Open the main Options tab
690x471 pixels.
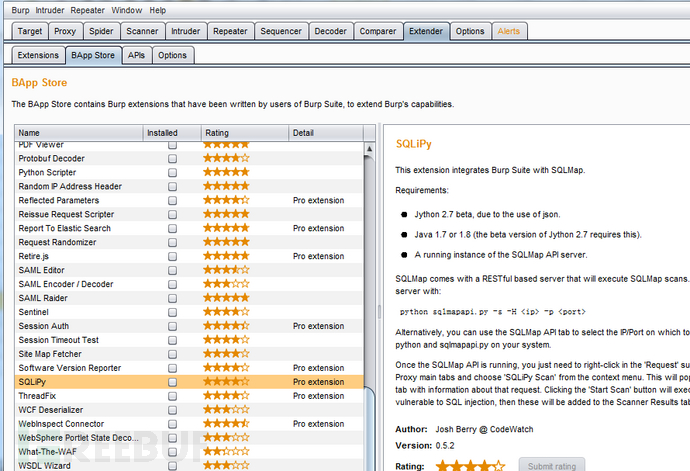(x=470, y=31)
